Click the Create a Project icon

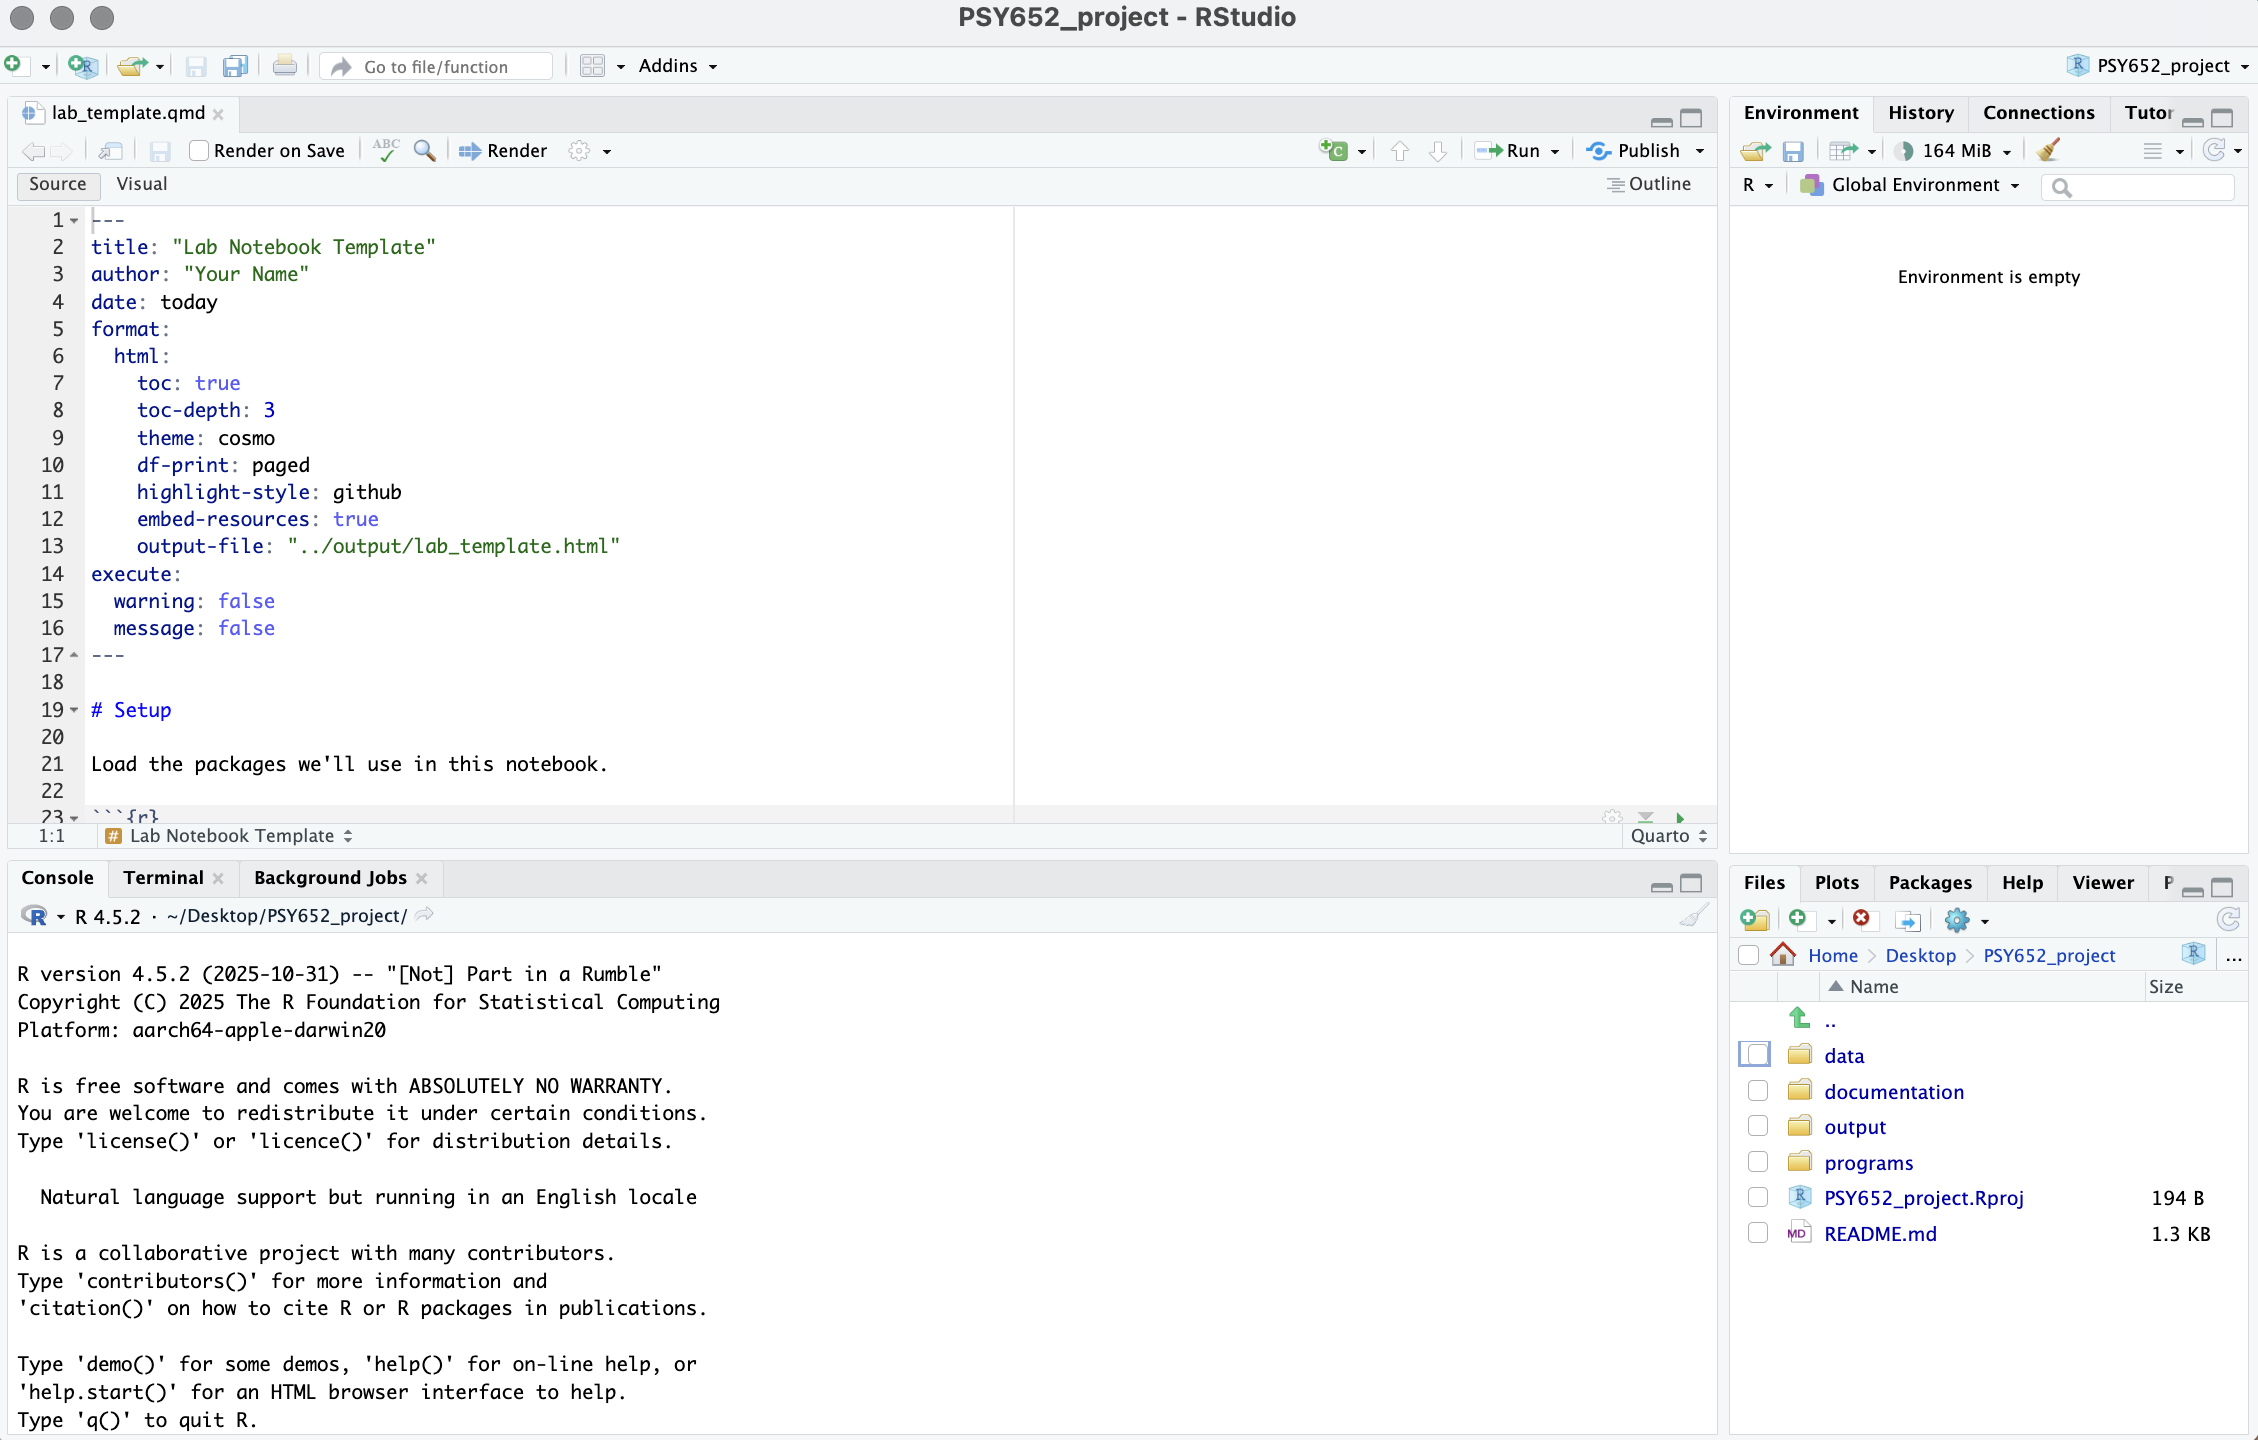tap(82, 66)
